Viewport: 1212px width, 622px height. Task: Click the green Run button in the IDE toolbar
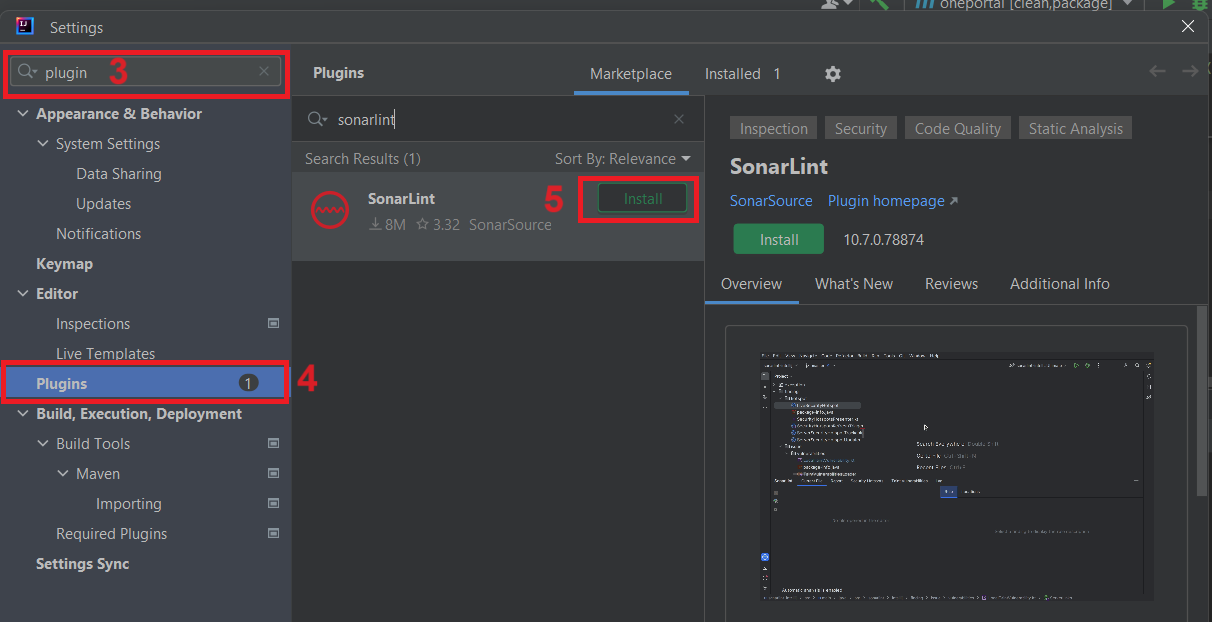pos(1168,4)
